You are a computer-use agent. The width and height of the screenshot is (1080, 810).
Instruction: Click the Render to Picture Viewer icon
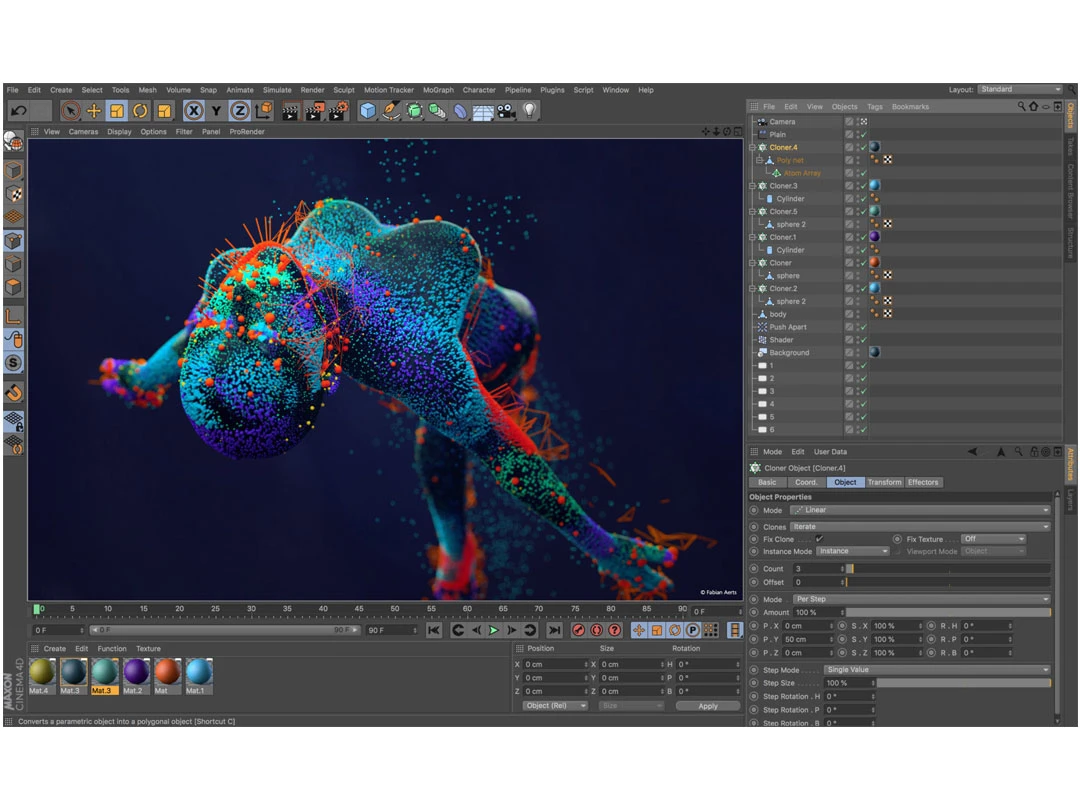[315, 111]
